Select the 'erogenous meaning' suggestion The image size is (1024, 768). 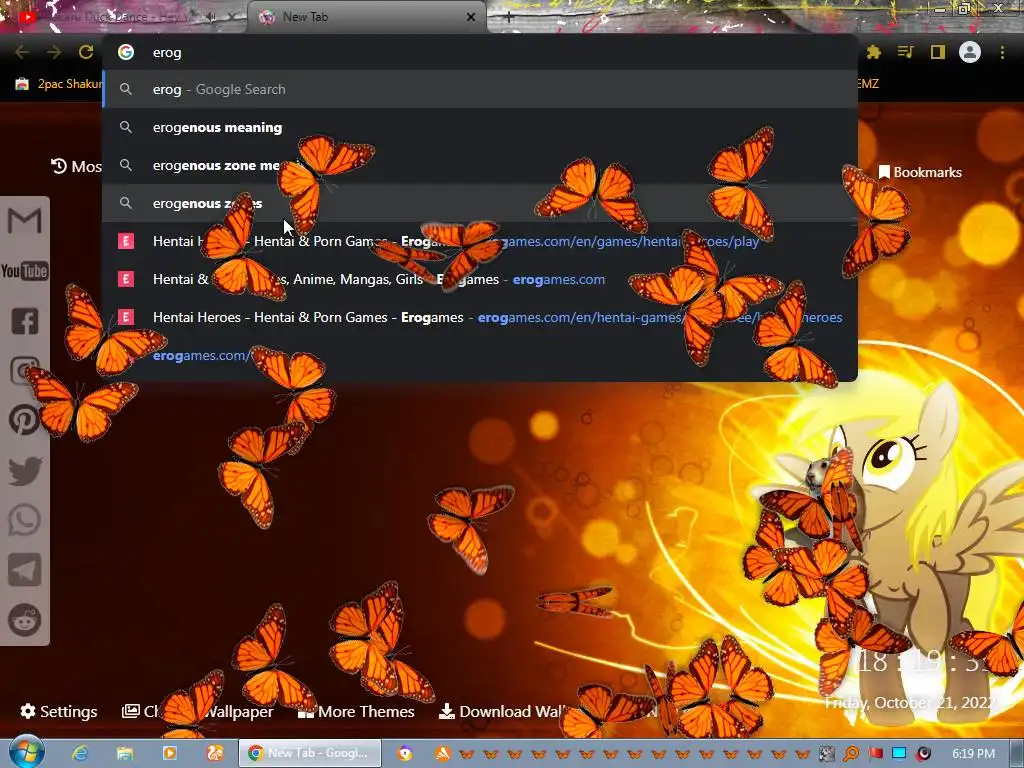pyautogui.click(x=479, y=127)
